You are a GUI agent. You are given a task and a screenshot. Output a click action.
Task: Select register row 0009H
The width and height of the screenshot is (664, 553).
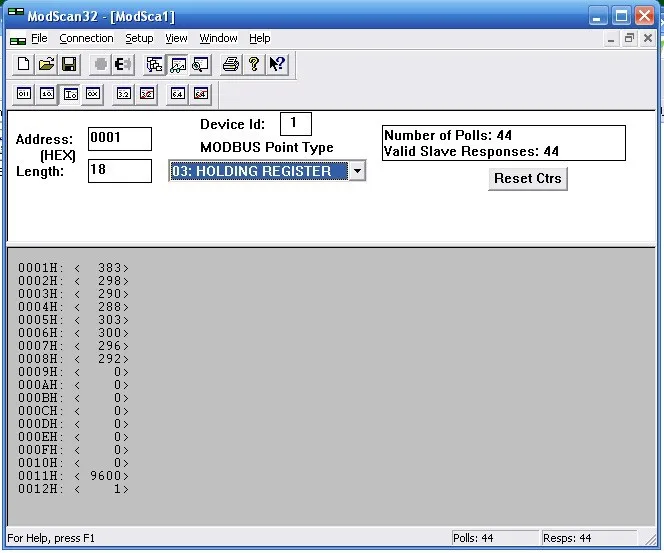(73, 372)
